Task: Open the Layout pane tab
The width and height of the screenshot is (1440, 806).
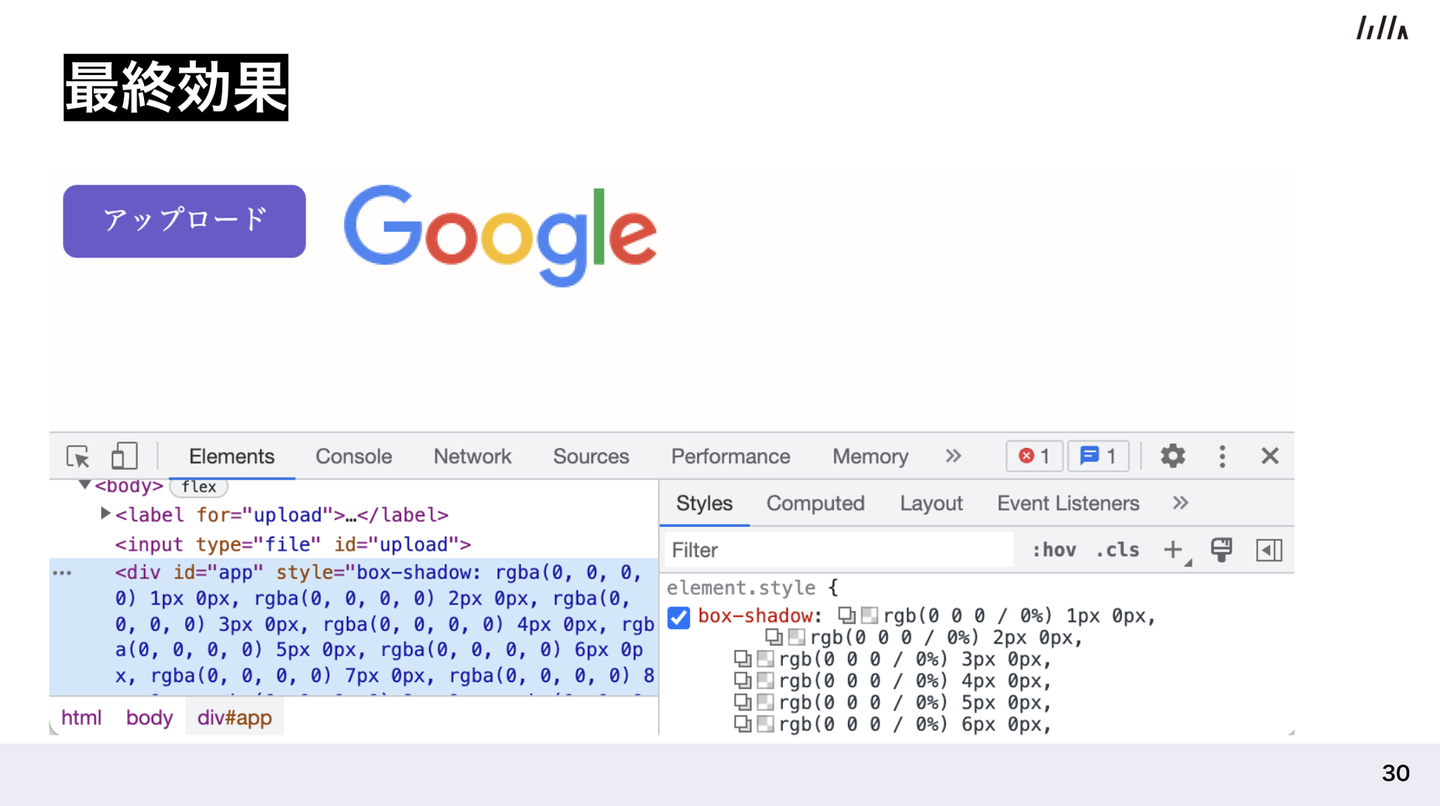Action: 931,503
